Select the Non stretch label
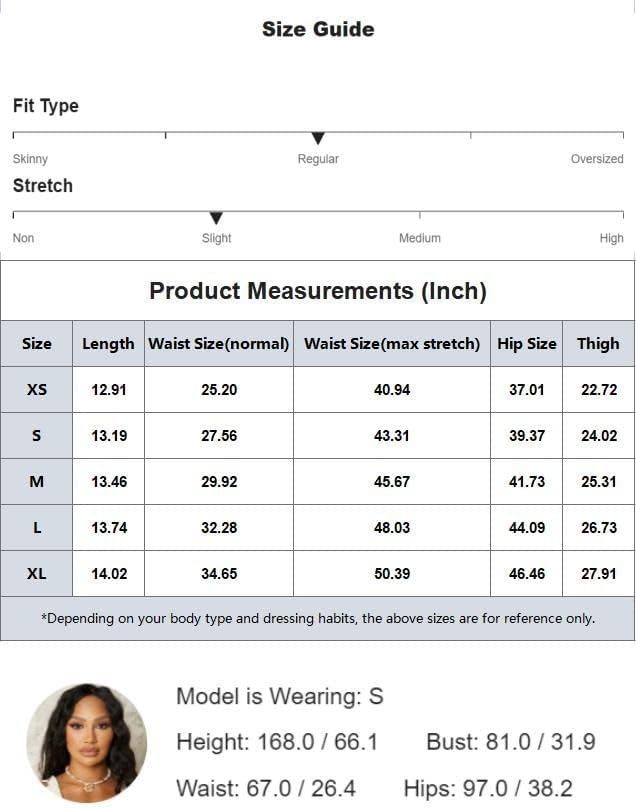 point(23,238)
